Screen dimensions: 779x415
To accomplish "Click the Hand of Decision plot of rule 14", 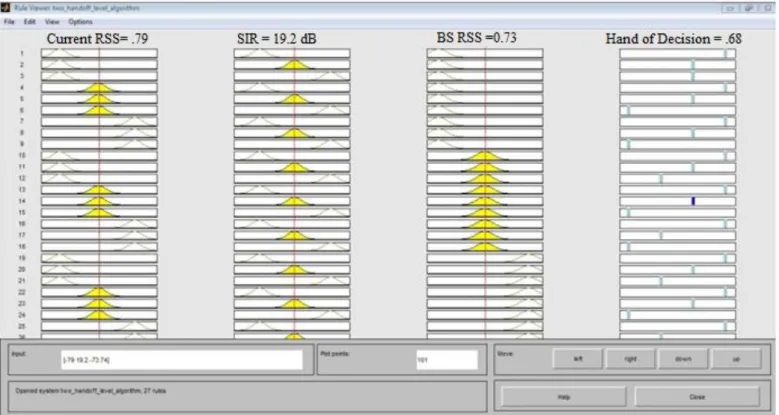I will pyautogui.click(x=678, y=201).
